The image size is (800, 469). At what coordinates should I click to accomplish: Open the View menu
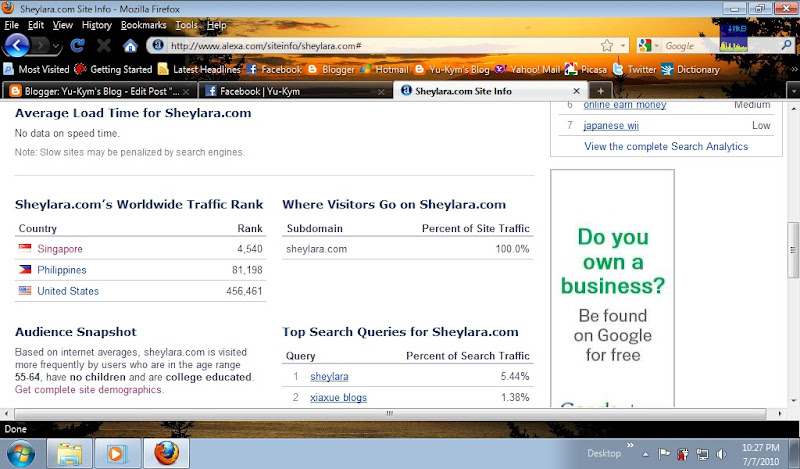click(x=62, y=25)
